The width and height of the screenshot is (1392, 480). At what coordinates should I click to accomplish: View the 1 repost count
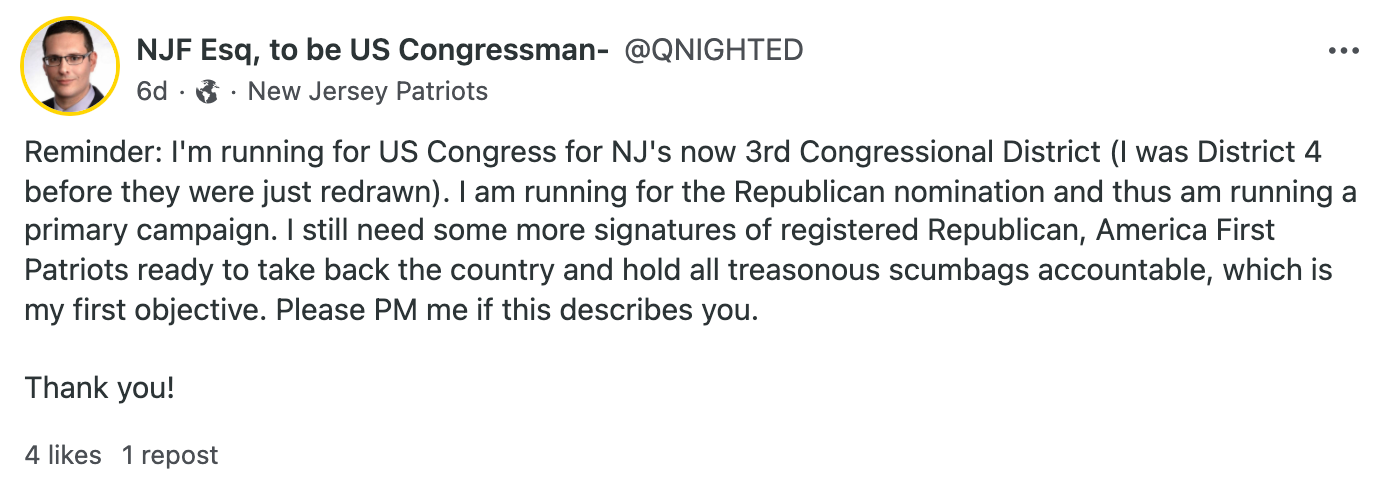tap(170, 455)
